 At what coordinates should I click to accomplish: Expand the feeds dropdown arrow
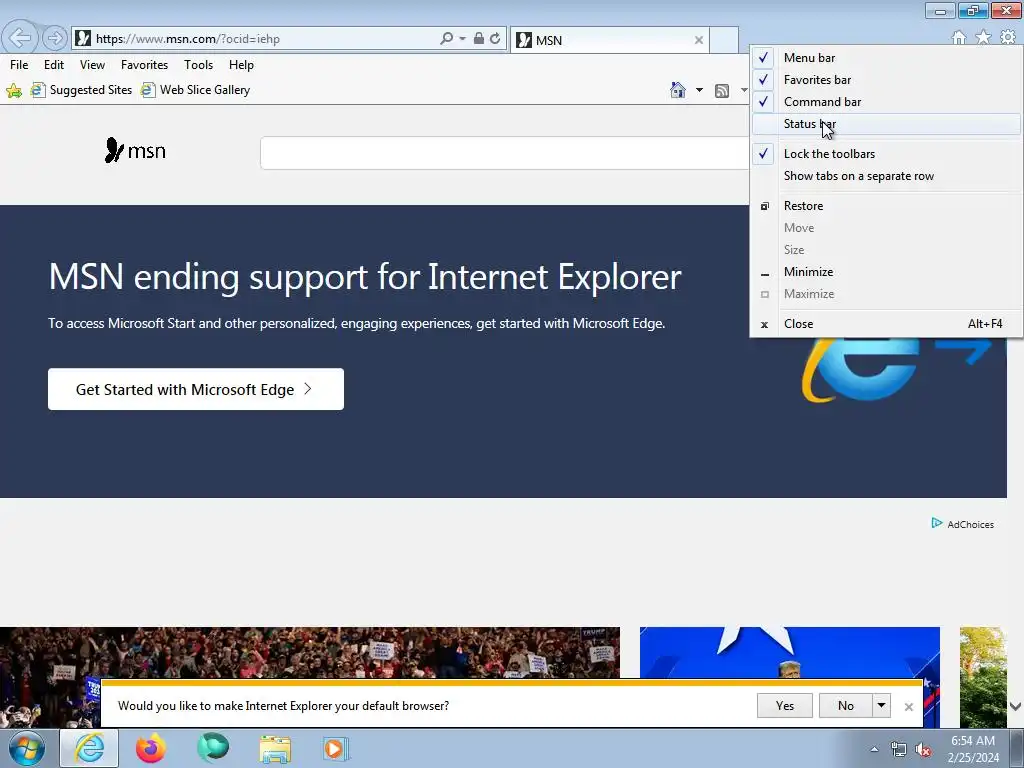[x=744, y=90]
